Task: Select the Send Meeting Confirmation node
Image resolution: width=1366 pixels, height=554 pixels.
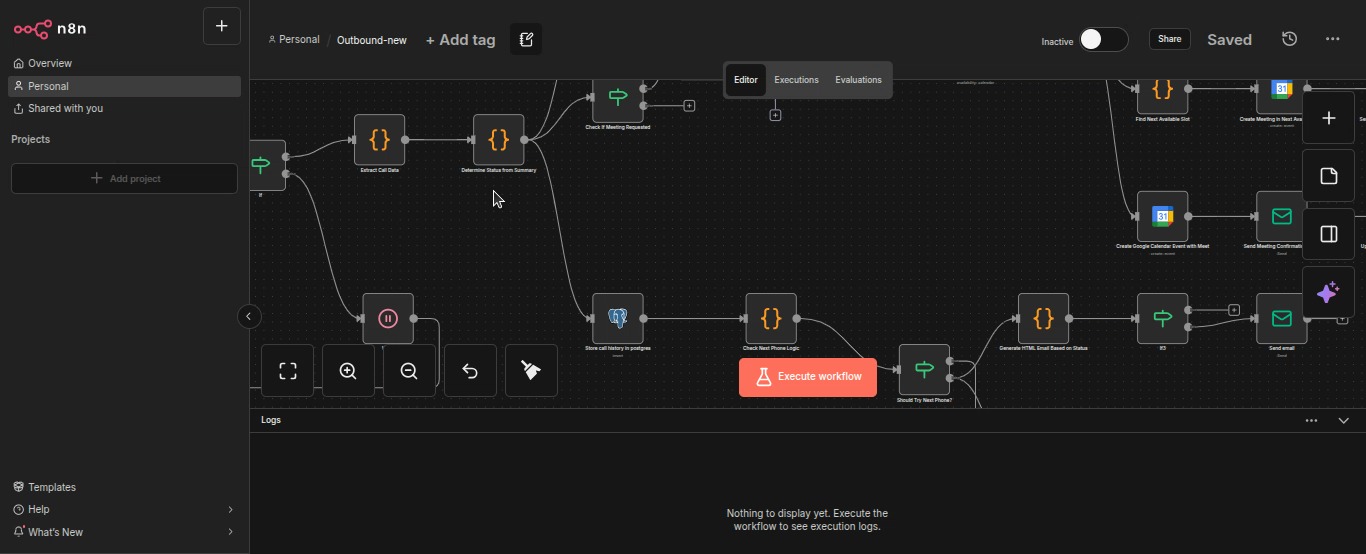Action: (1281, 216)
